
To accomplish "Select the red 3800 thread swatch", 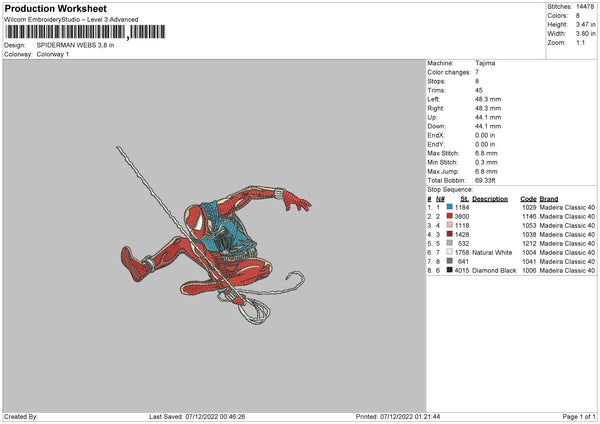I will point(450,216).
